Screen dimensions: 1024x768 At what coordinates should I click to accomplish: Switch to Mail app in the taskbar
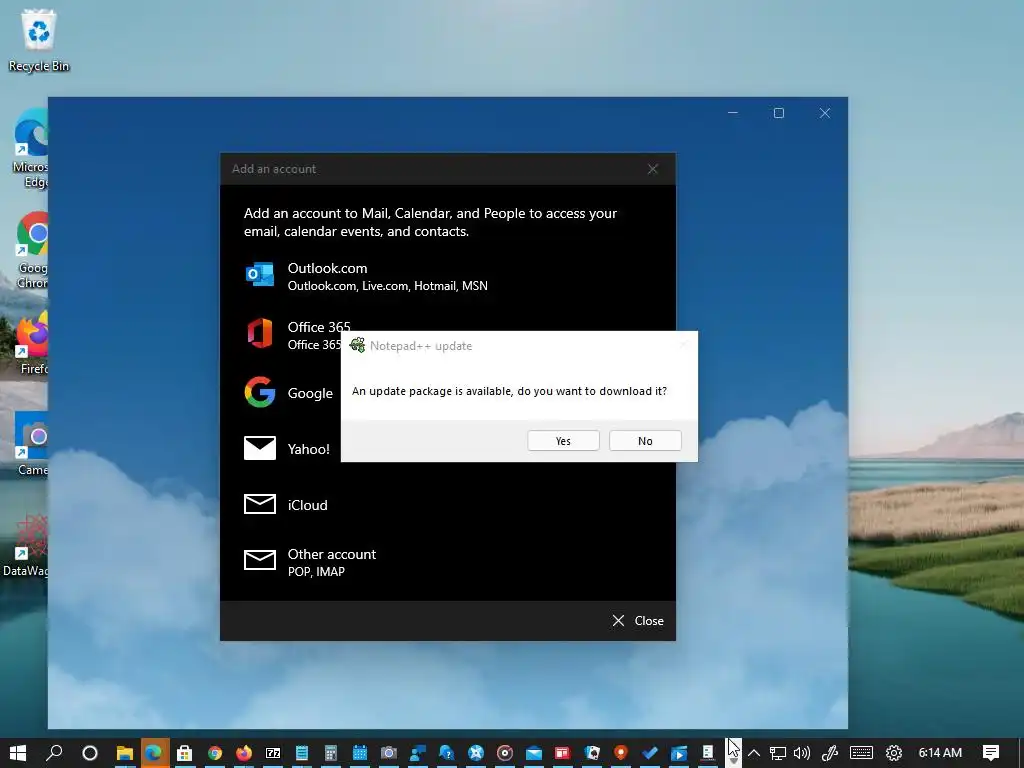click(x=534, y=753)
